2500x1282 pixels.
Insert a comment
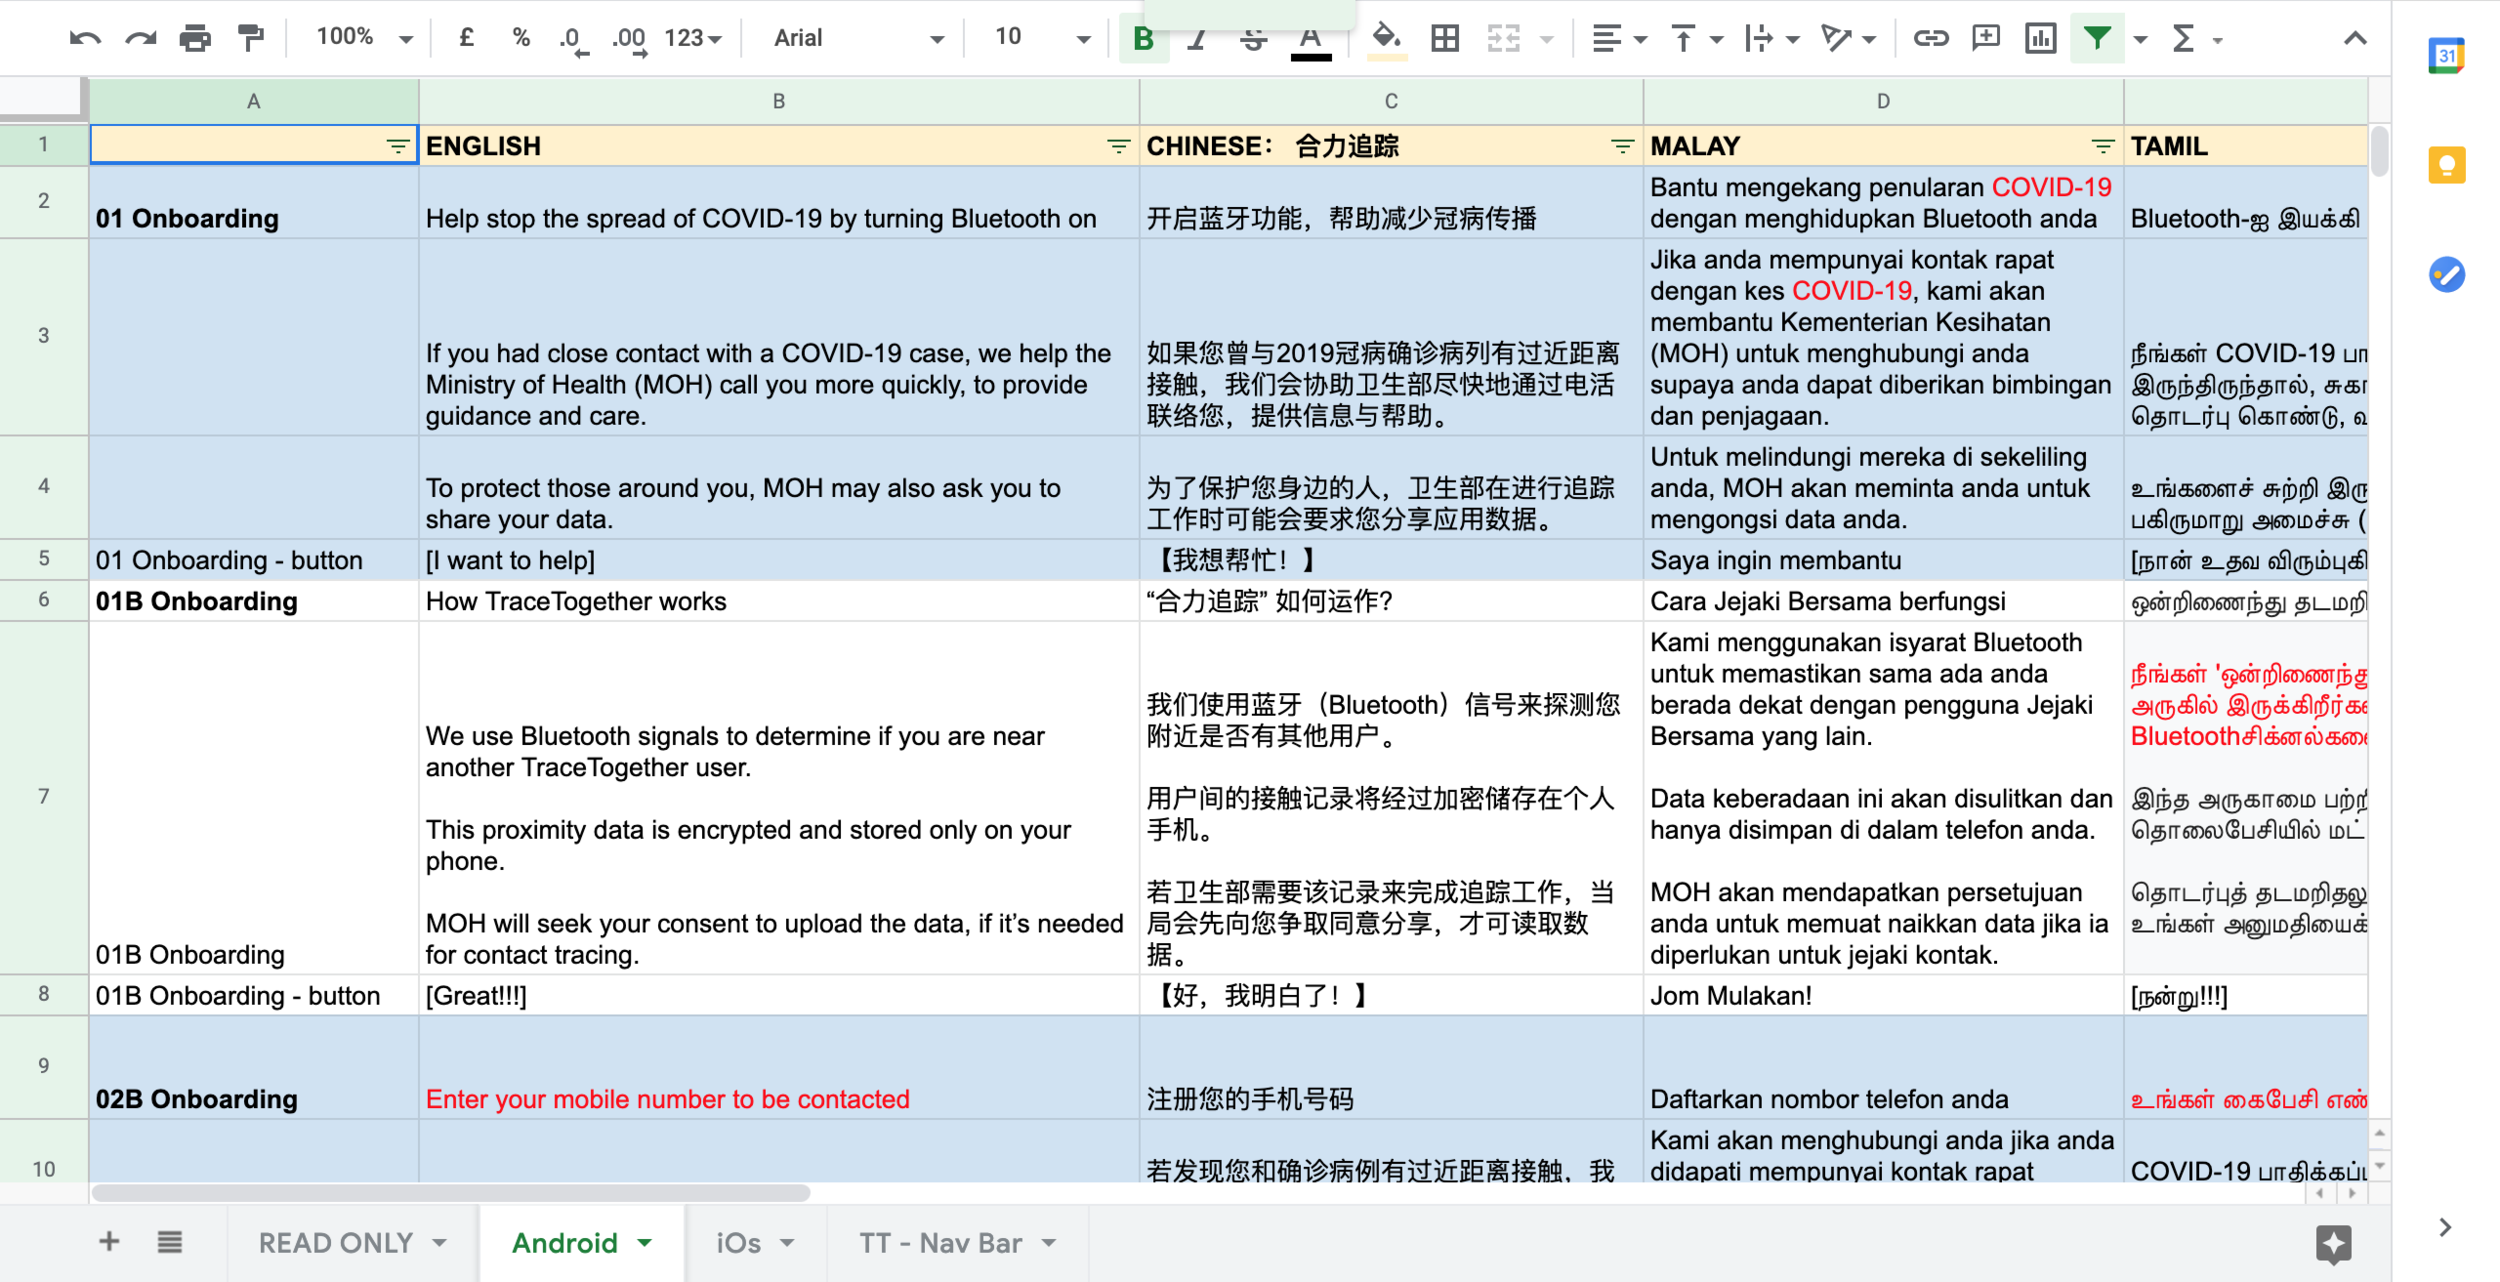(1985, 39)
